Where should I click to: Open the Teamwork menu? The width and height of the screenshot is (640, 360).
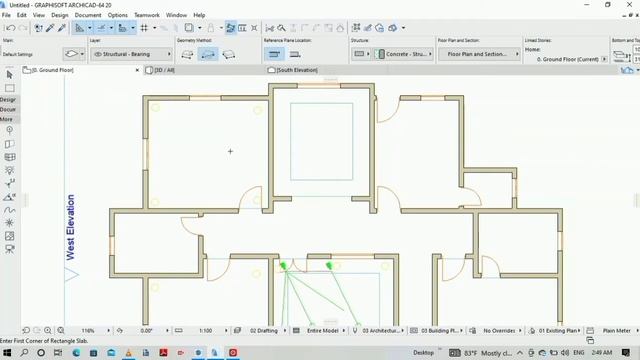[x=147, y=15]
